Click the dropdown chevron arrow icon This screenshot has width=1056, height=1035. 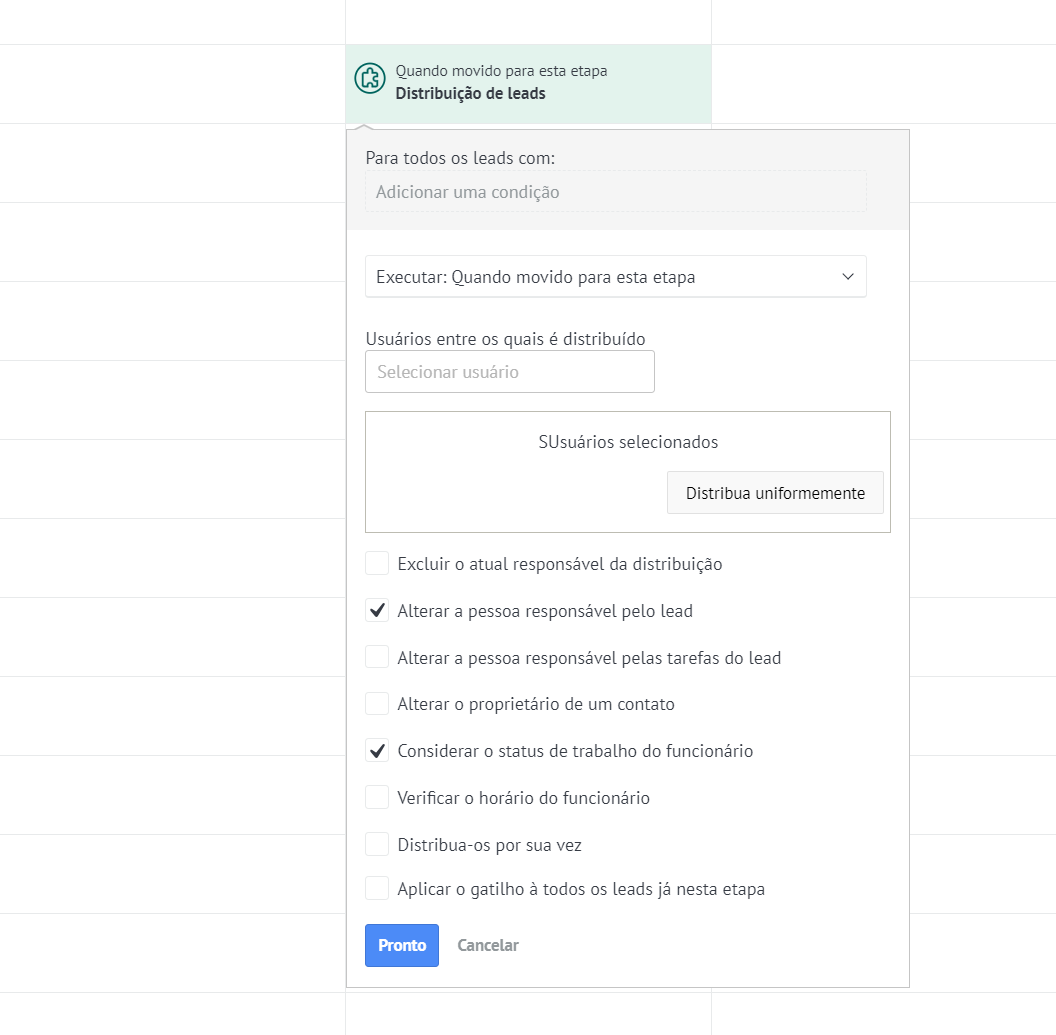(x=848, y=277)
